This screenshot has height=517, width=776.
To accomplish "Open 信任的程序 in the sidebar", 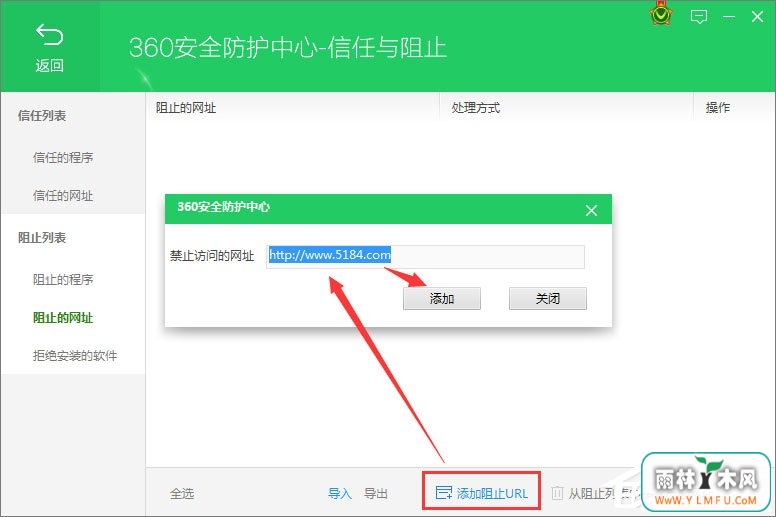I will click(x=63, y=157).
